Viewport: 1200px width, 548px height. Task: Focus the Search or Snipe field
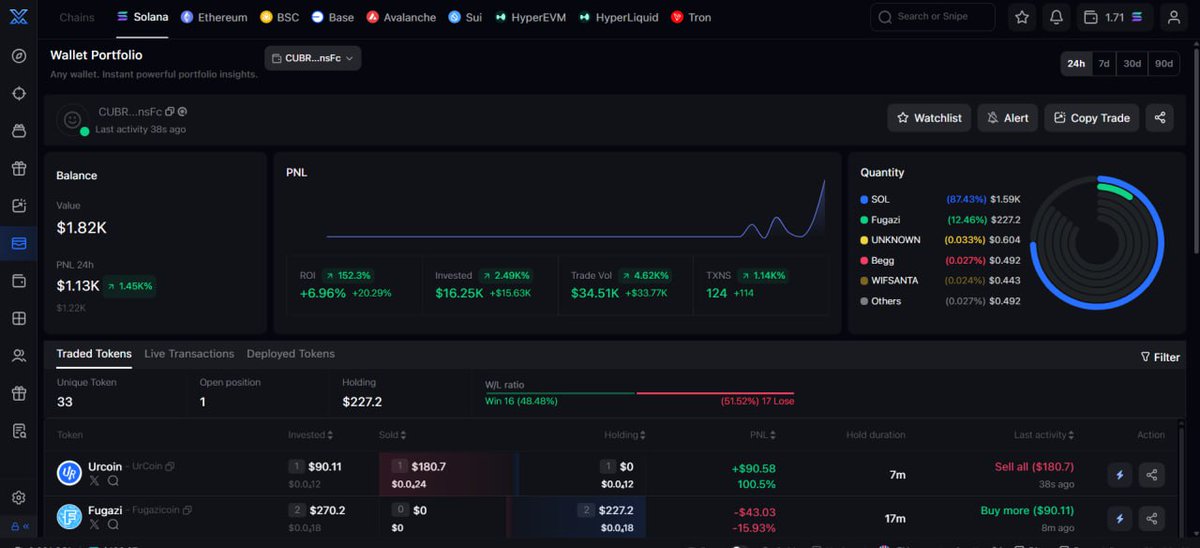(933, 17)
